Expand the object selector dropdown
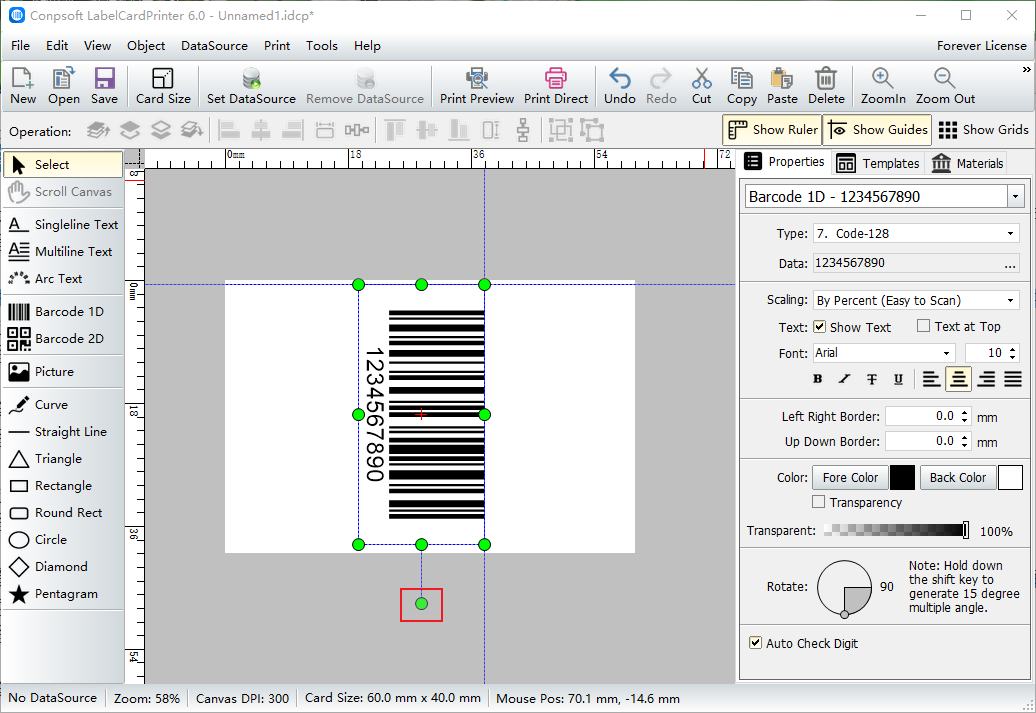 pyautogui.click(x=1016, y=196)
